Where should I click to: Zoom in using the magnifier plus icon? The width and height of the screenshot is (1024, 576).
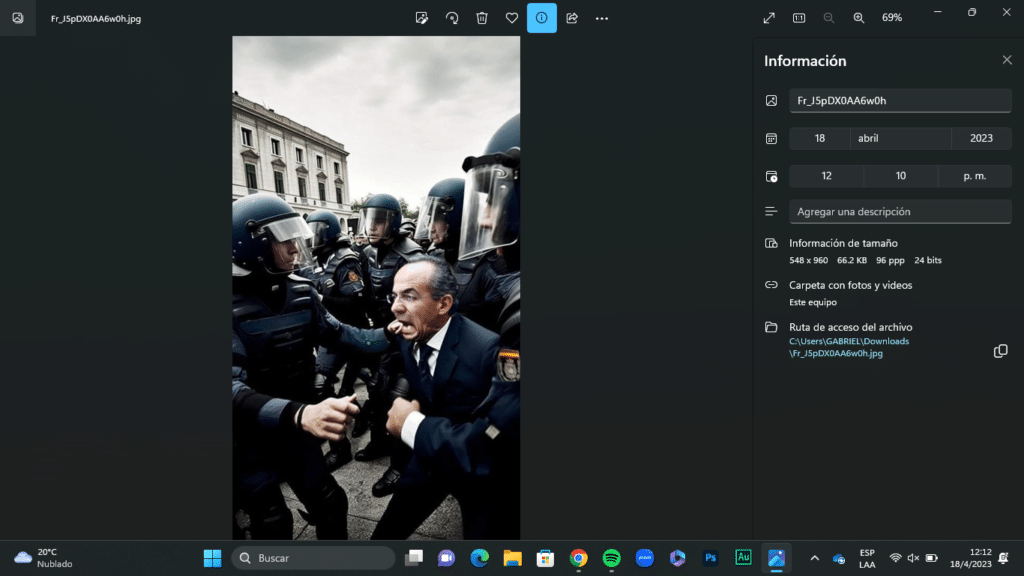[x=859, y=18]
